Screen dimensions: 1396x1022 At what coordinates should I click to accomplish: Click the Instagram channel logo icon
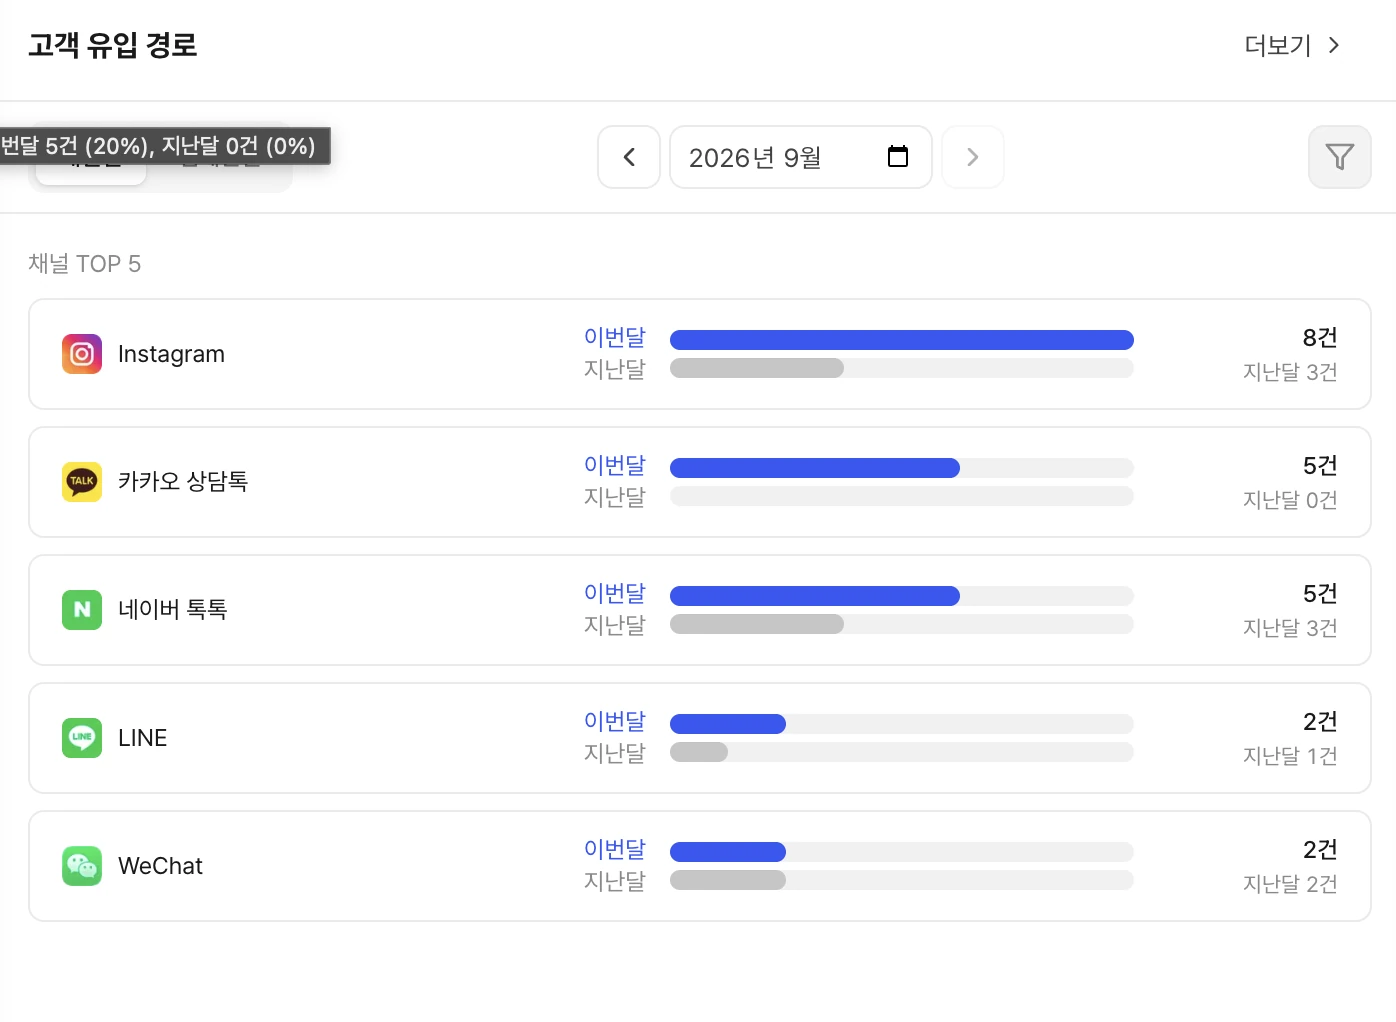[82, 354]
